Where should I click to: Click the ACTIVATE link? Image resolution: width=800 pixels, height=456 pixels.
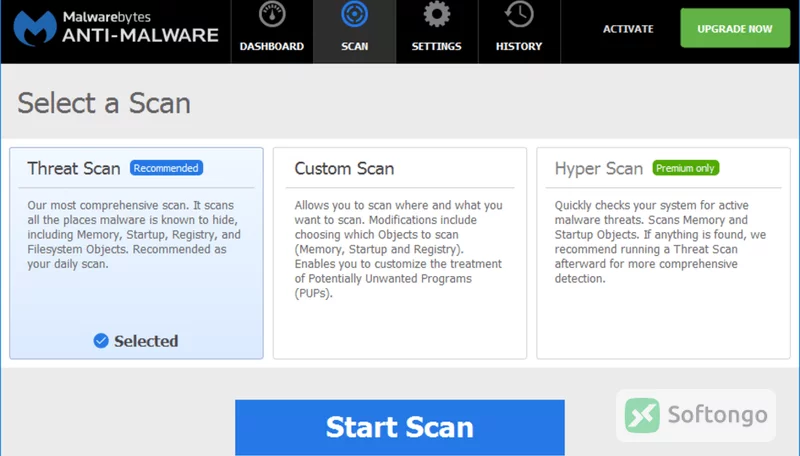(628, 29)
